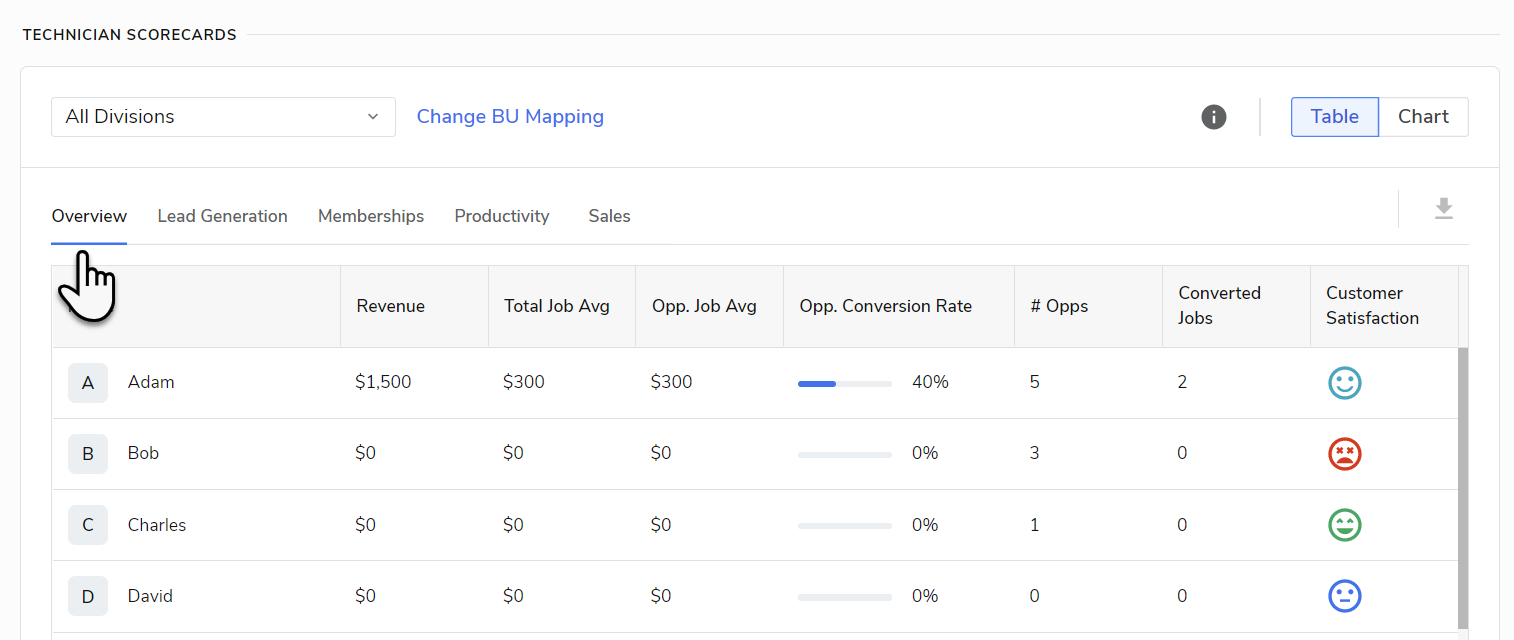Sort by the Revenue column header
1514x640 pixels.
[391, 306]
